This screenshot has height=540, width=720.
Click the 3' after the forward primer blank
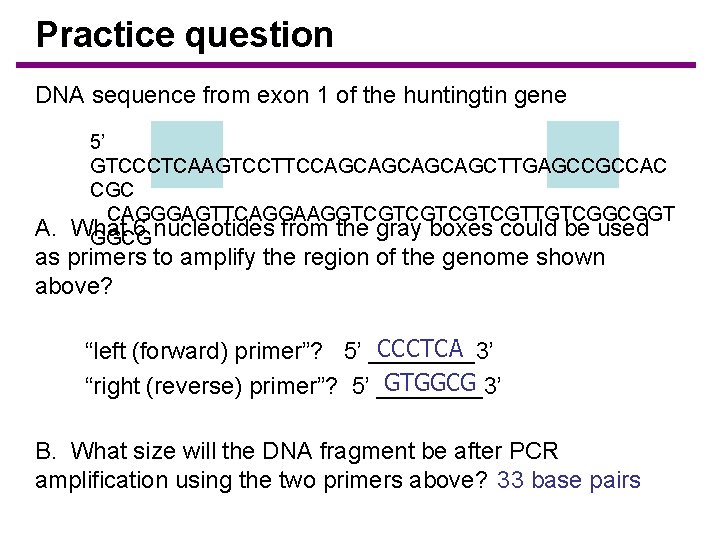(x=484, y=352)
